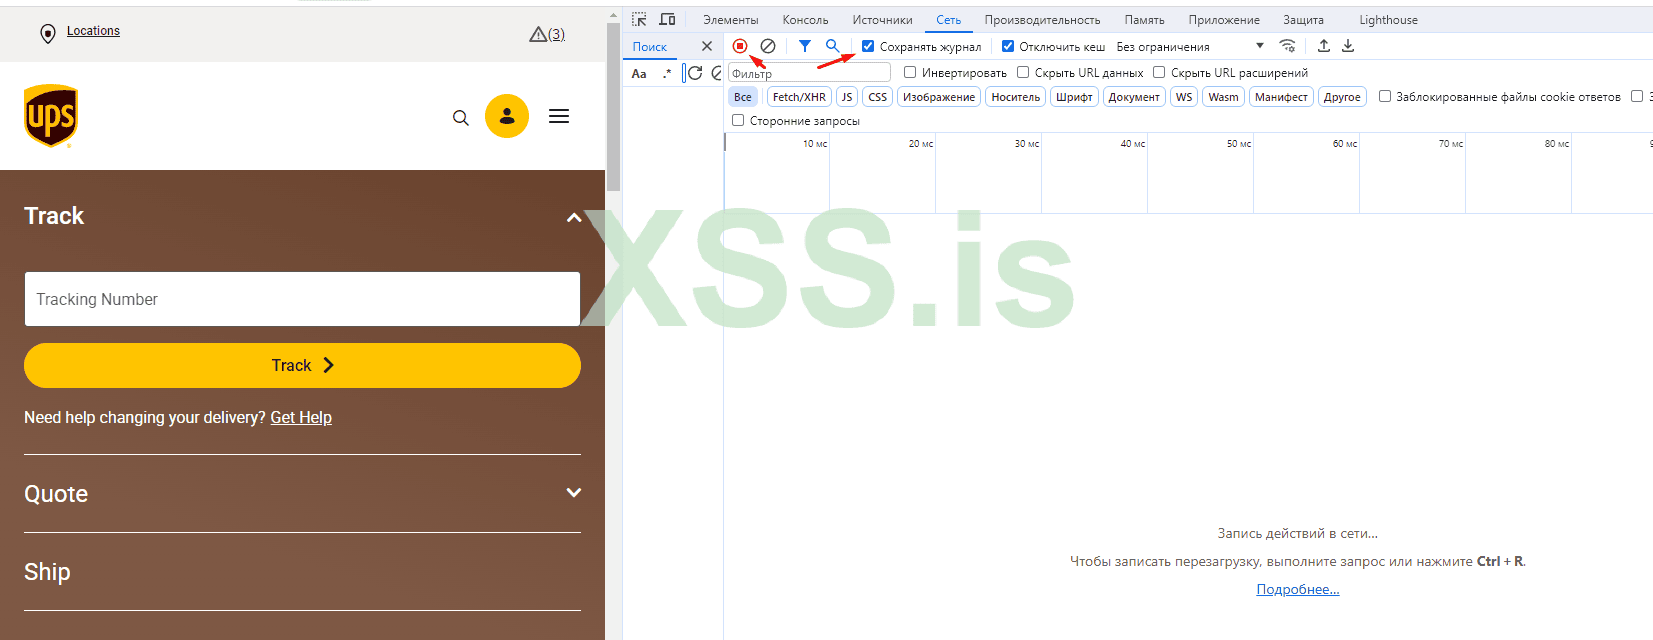1653x640 pixels.
Task: Select the Все request type filter
Action: [743, 97]
